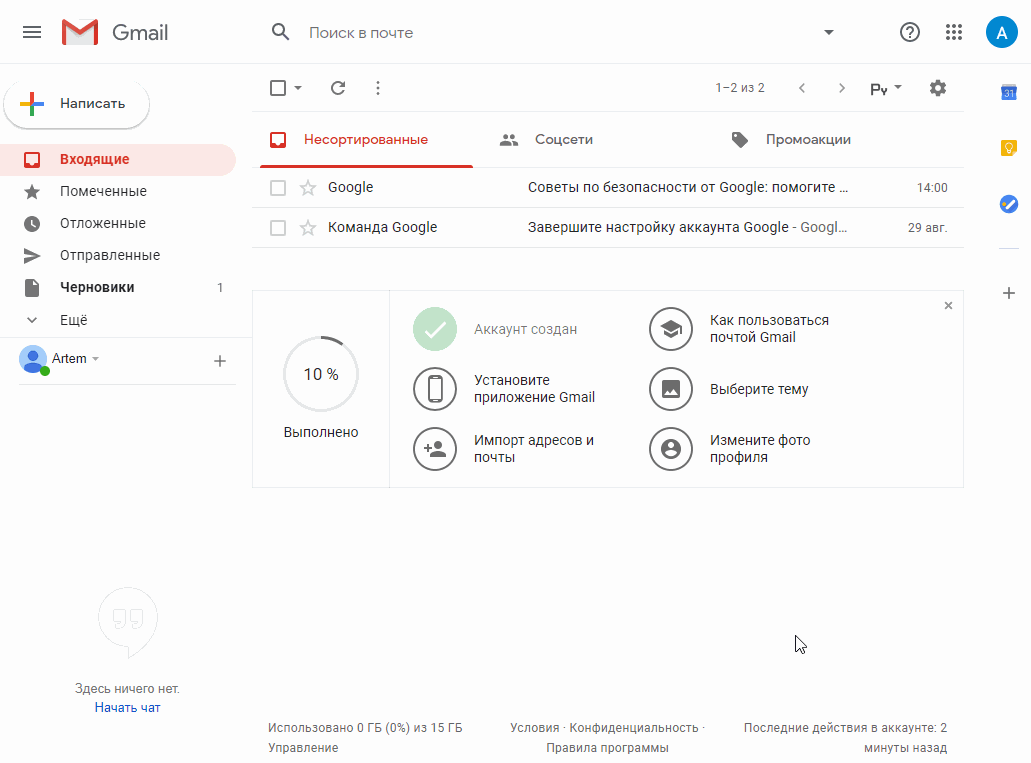1031x763 pixels.
Task: Go to newer messages arrow
Action: point(802,88)
